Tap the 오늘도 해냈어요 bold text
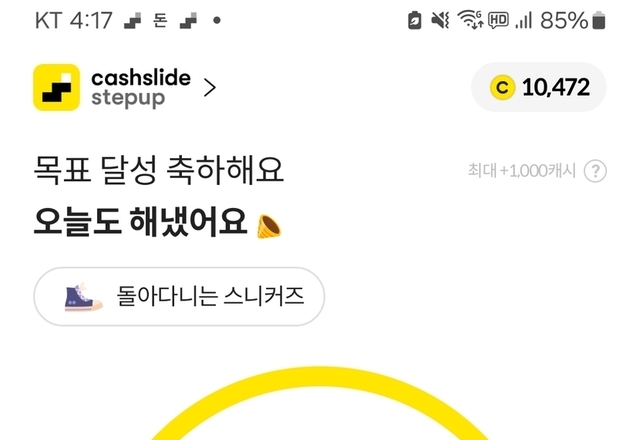Image resolution: width=640 pixels, height=440 pixels. (x=140, y=222)
